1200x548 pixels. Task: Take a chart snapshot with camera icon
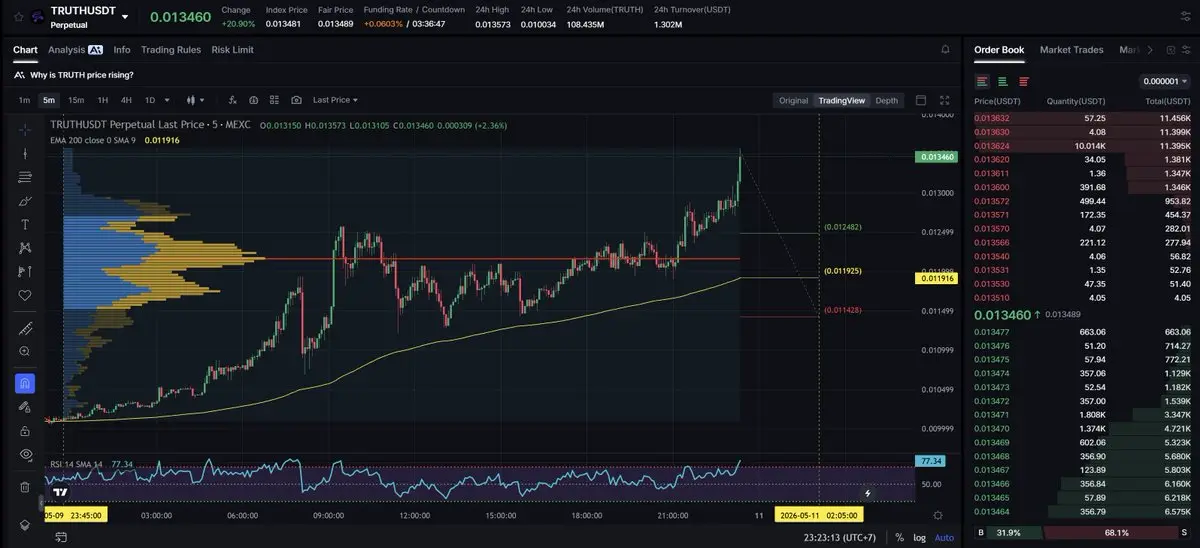[x=297, y=100]
